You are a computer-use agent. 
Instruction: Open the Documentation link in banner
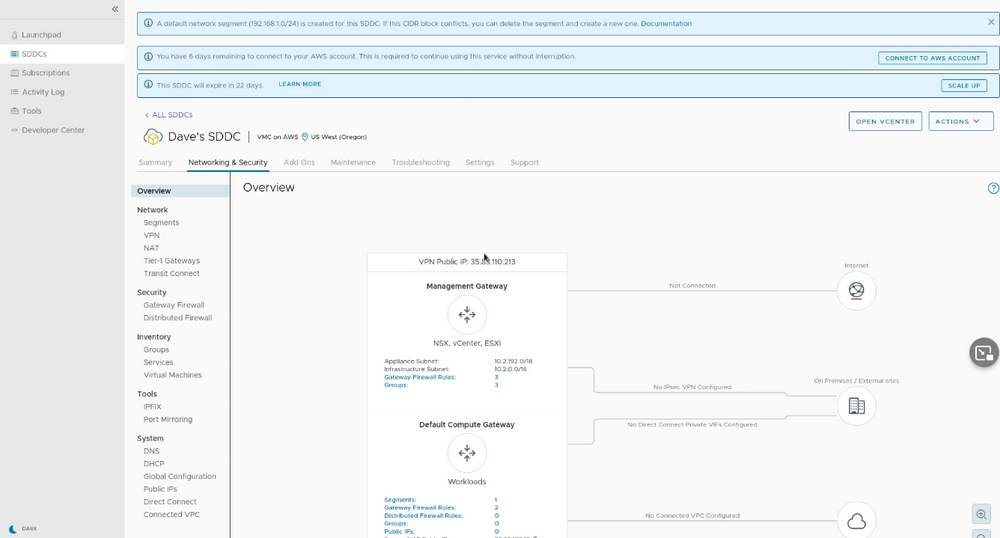point(666,23)
